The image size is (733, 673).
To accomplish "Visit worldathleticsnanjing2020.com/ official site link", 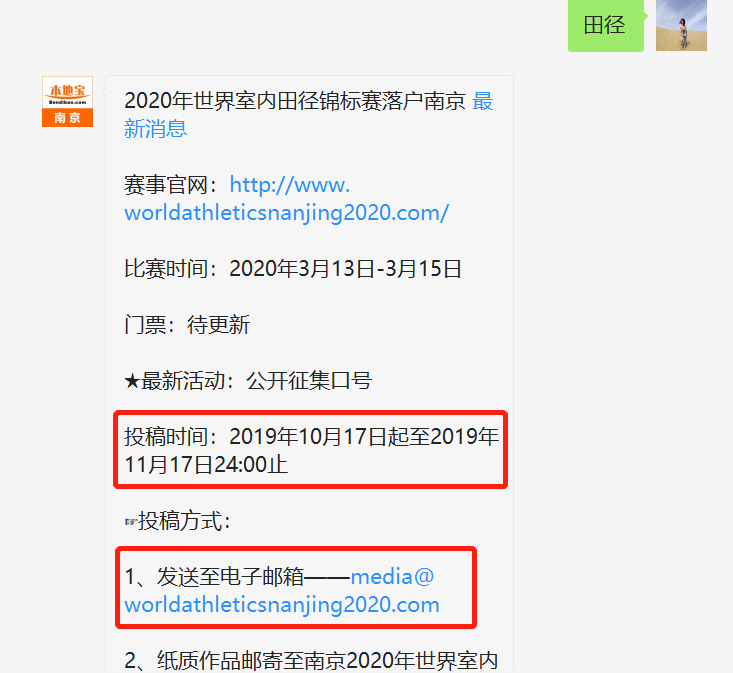I will pyautogui.click(x=287, y=213).
